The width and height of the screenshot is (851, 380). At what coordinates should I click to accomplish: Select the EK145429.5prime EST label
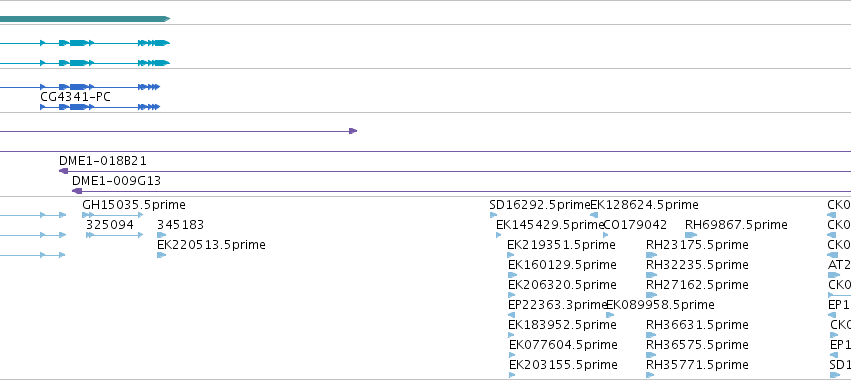[550, 225]
